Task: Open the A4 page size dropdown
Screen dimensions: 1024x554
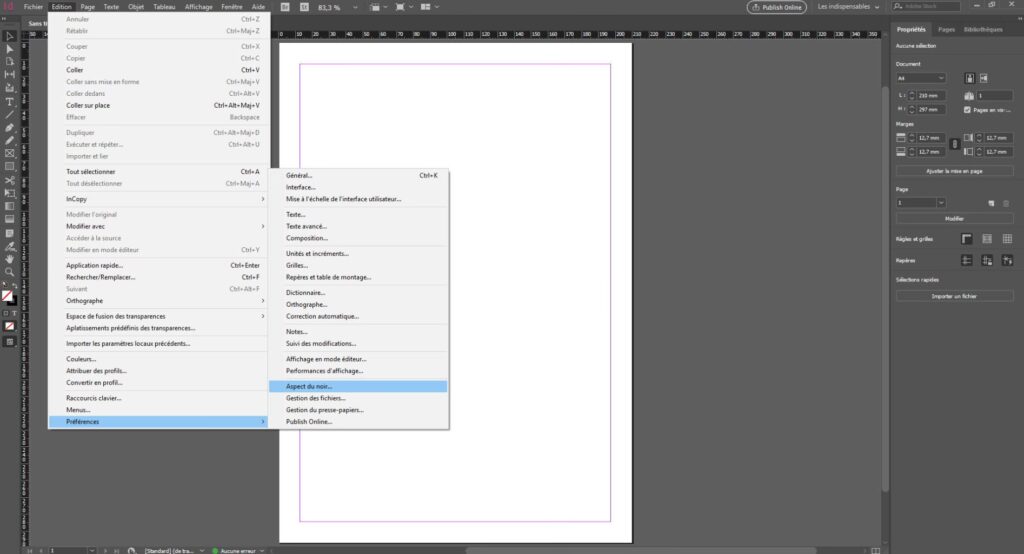Action: (x=921, y=78)
